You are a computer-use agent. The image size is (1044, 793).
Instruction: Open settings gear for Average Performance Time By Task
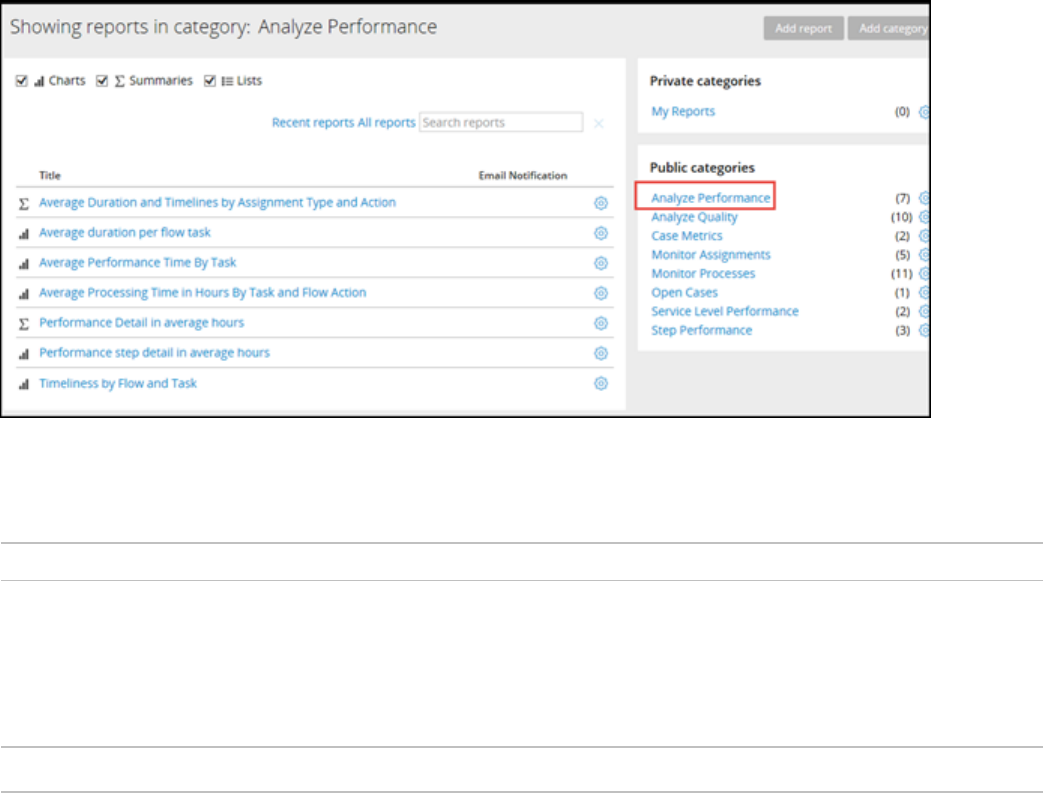tap(601, 263)
